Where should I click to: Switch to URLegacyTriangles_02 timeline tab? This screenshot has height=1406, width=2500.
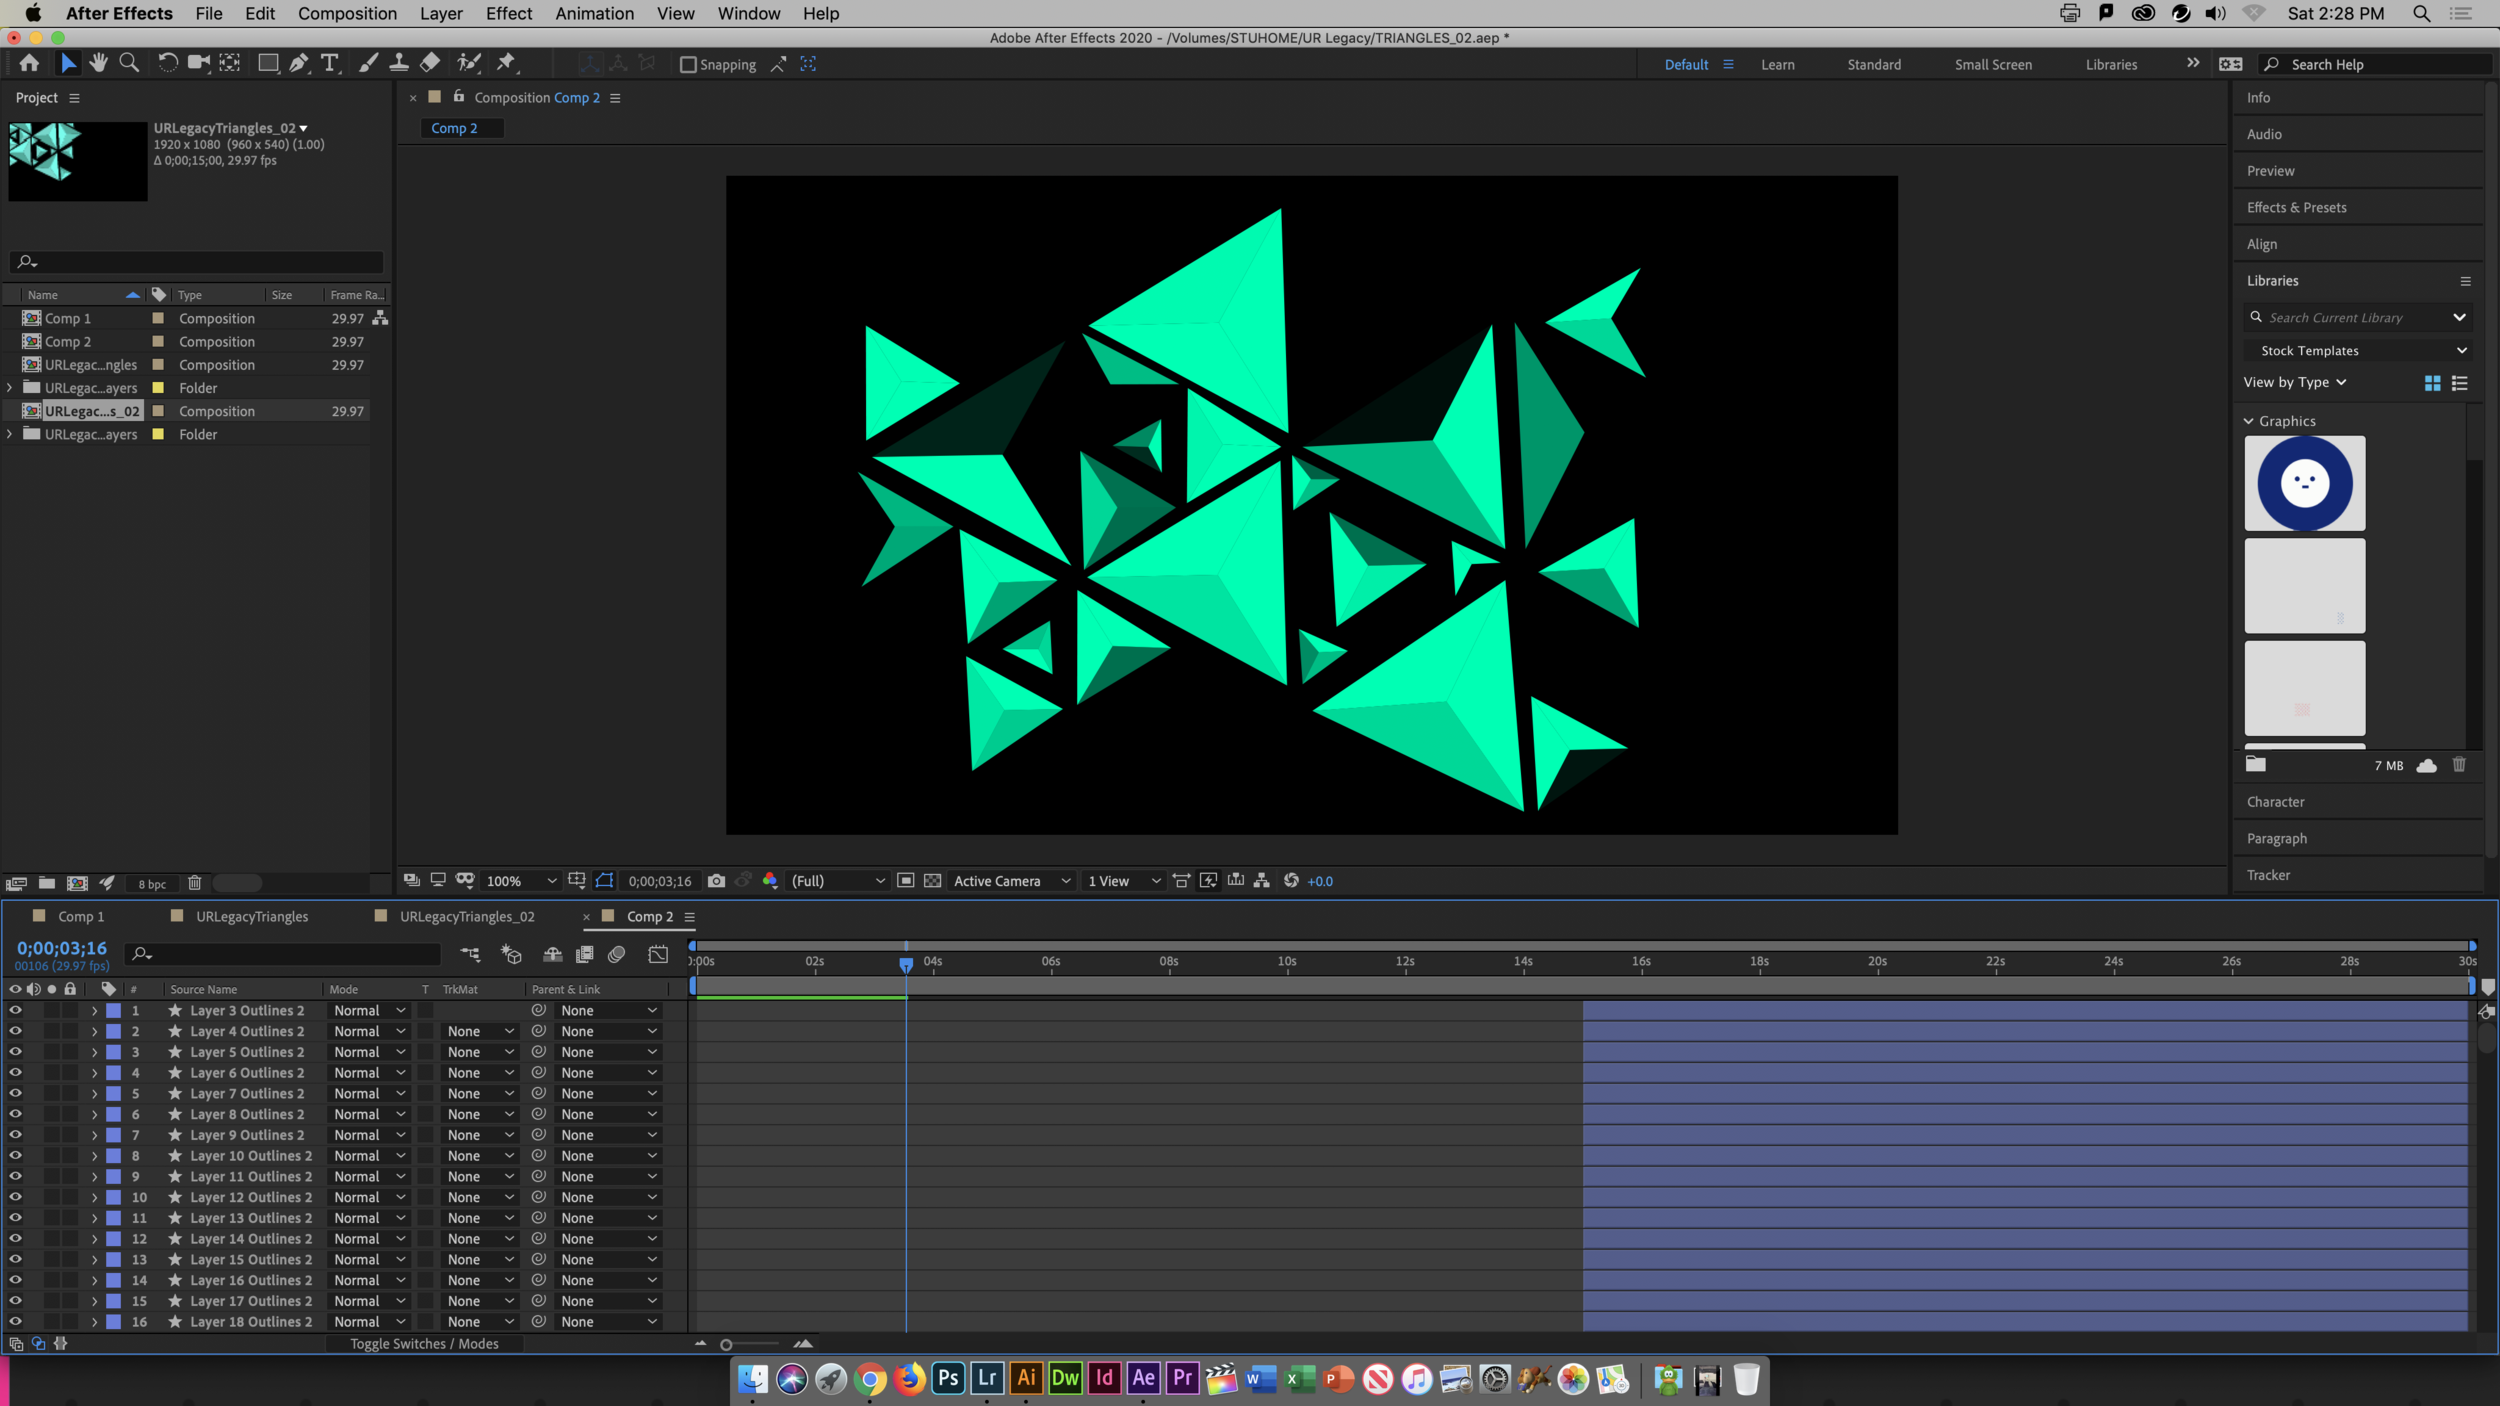click(x=467, y=917)
